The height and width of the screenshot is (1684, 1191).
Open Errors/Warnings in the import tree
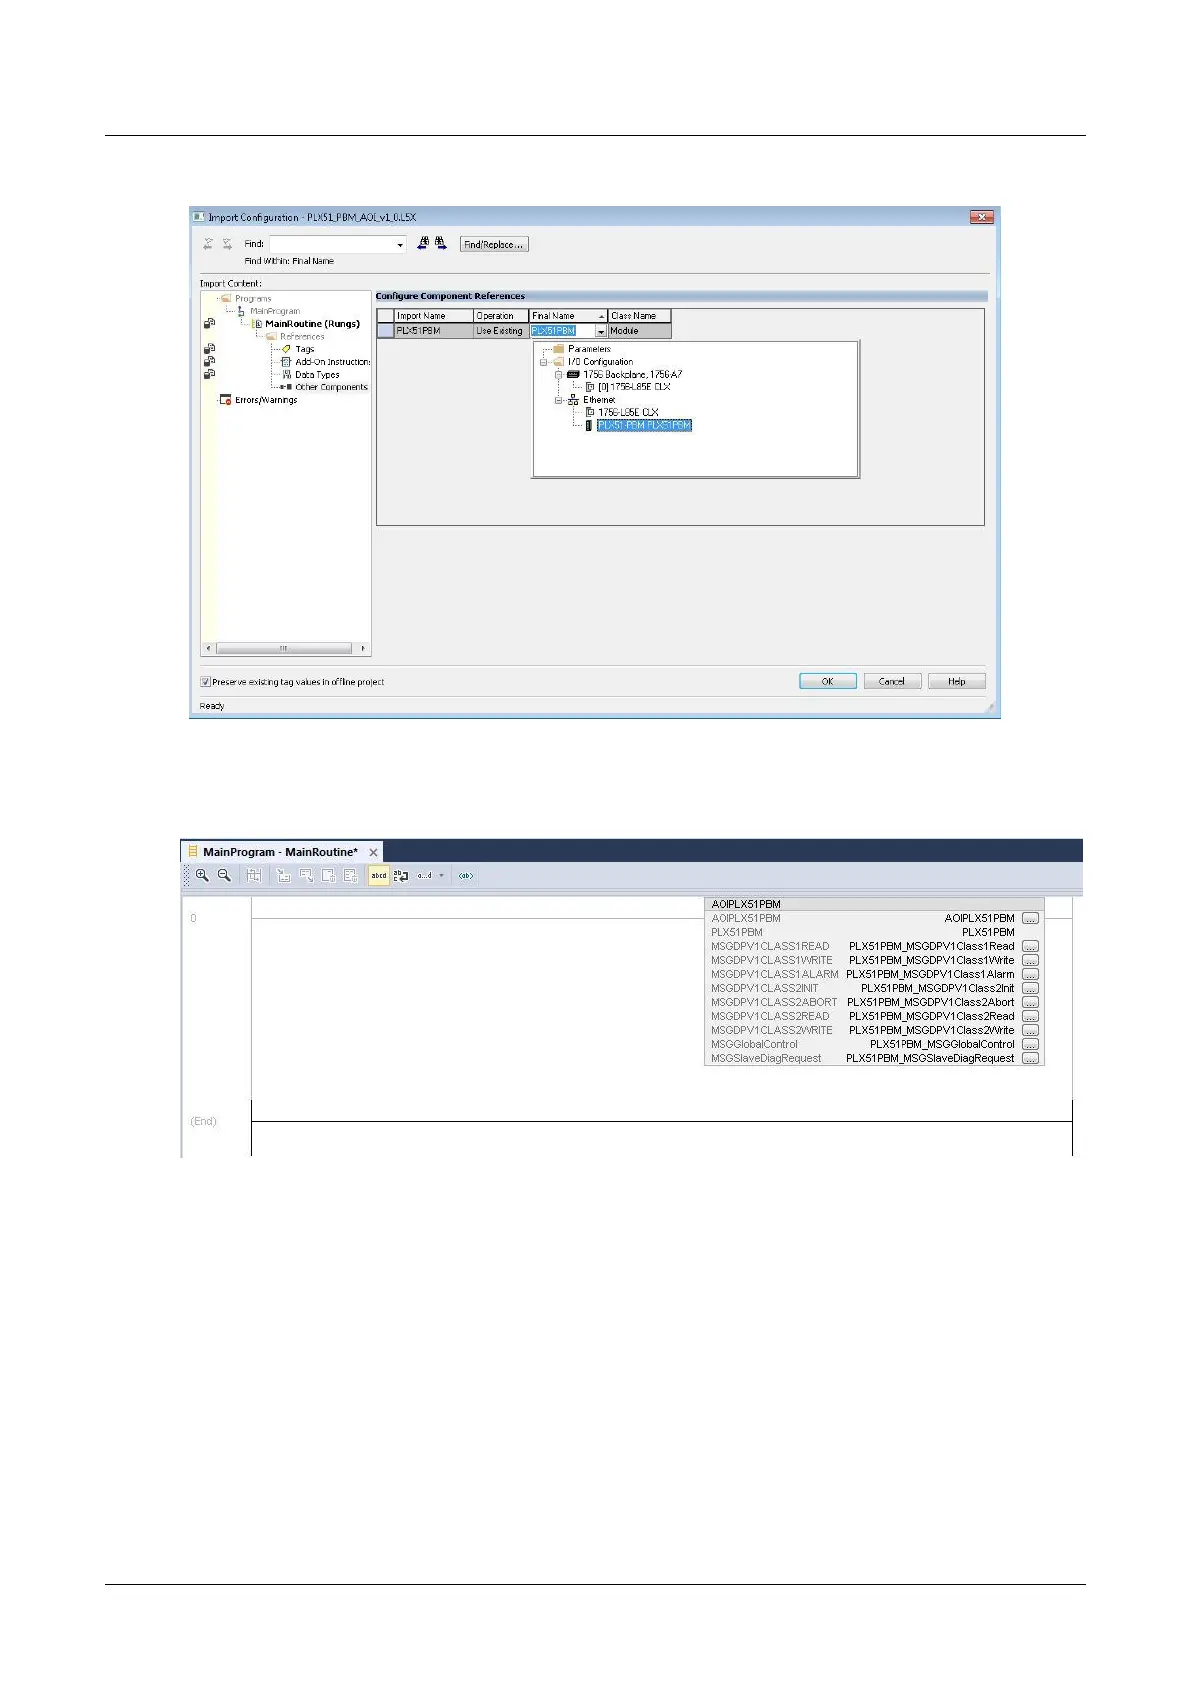coord(266,400)
